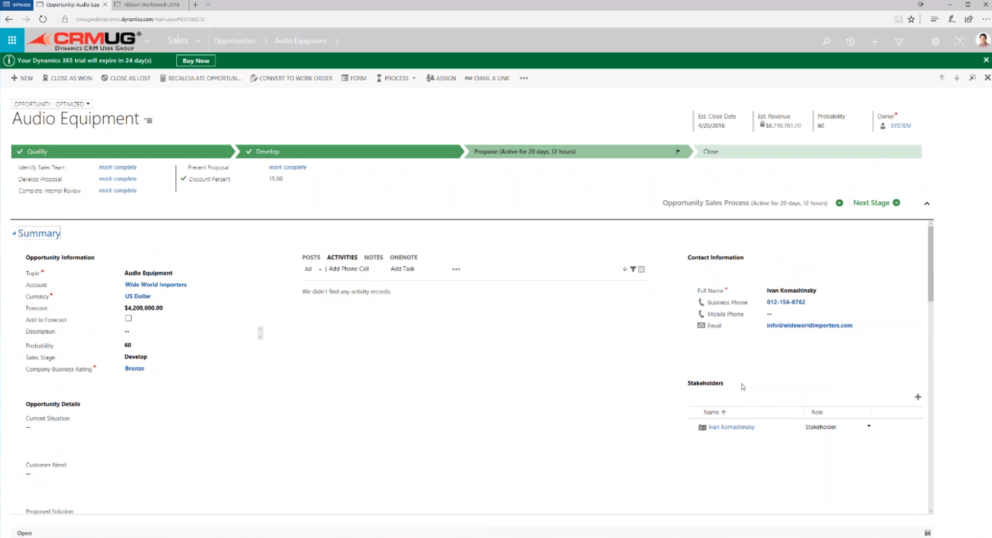Click Close as Lost command
Image resolution: width=992 pixels, height=538 pixels.
(x=126, y=78)
